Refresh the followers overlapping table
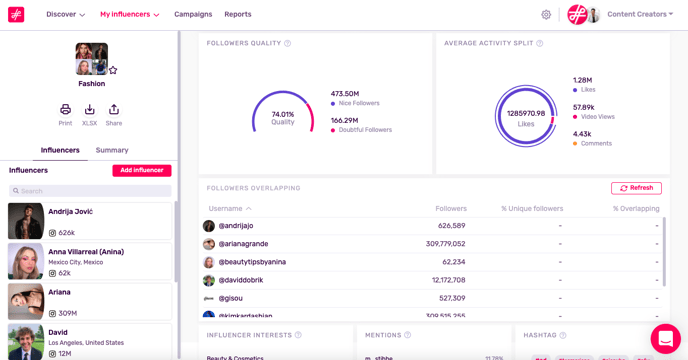 click(636, 188)
